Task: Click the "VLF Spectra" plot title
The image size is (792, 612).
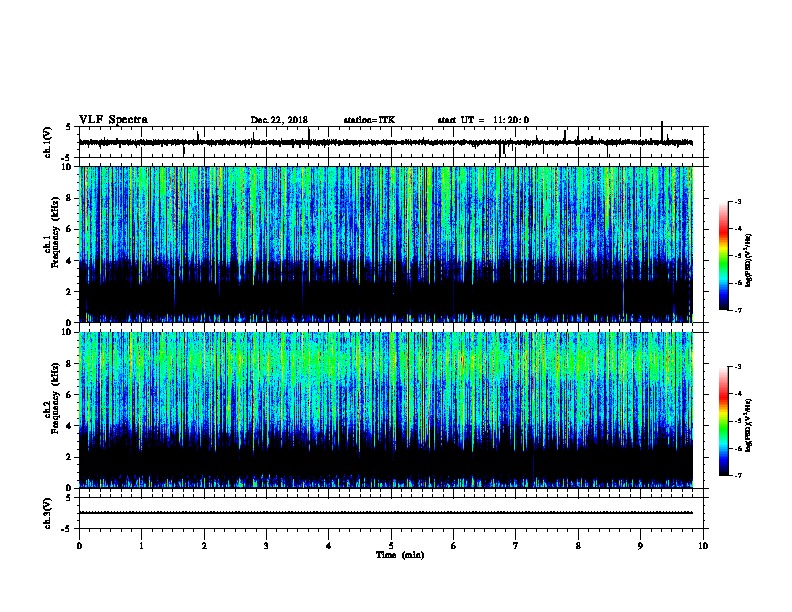Action: pyautogui.click(x=113, y=120)
